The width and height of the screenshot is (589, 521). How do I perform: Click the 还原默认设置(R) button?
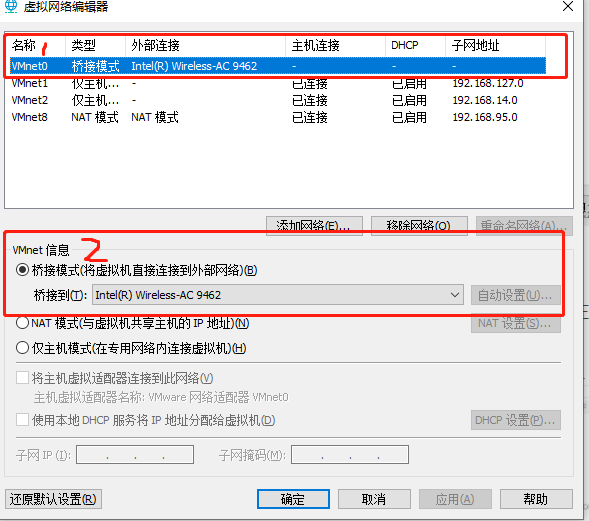pyautogui.click(x=54, y=499)
